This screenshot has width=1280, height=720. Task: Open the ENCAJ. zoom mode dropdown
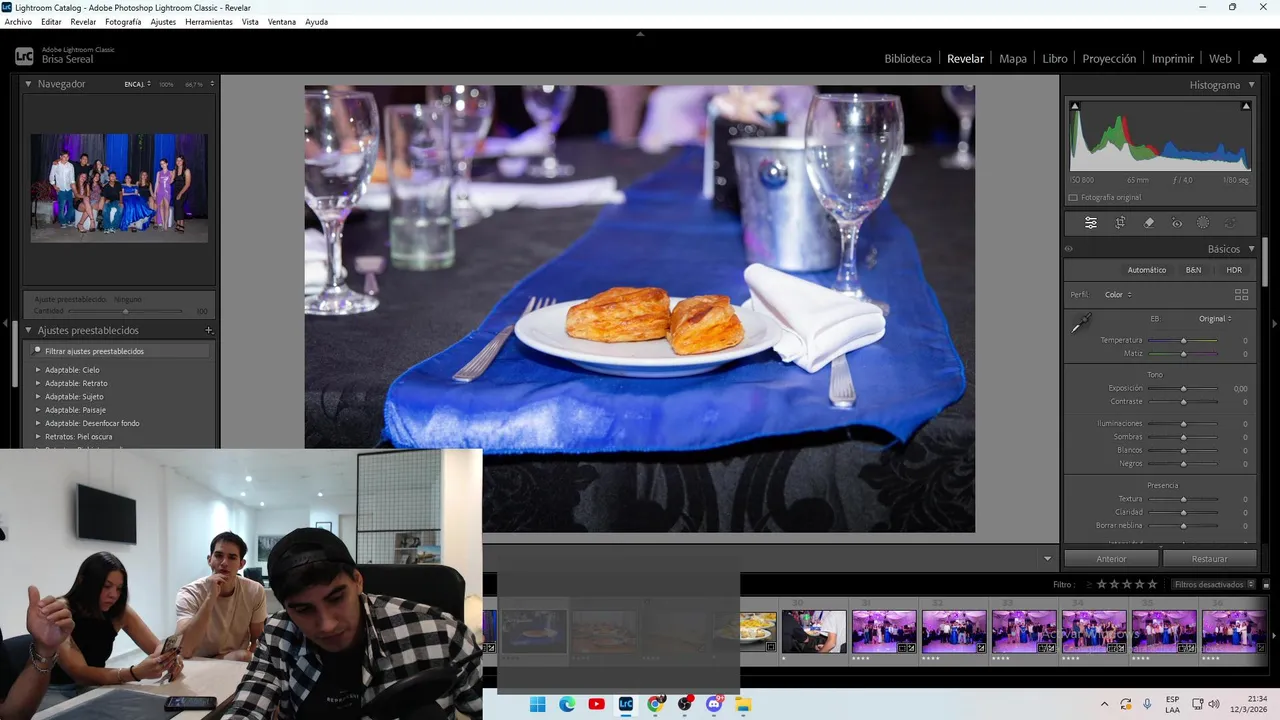click(137, 84)
